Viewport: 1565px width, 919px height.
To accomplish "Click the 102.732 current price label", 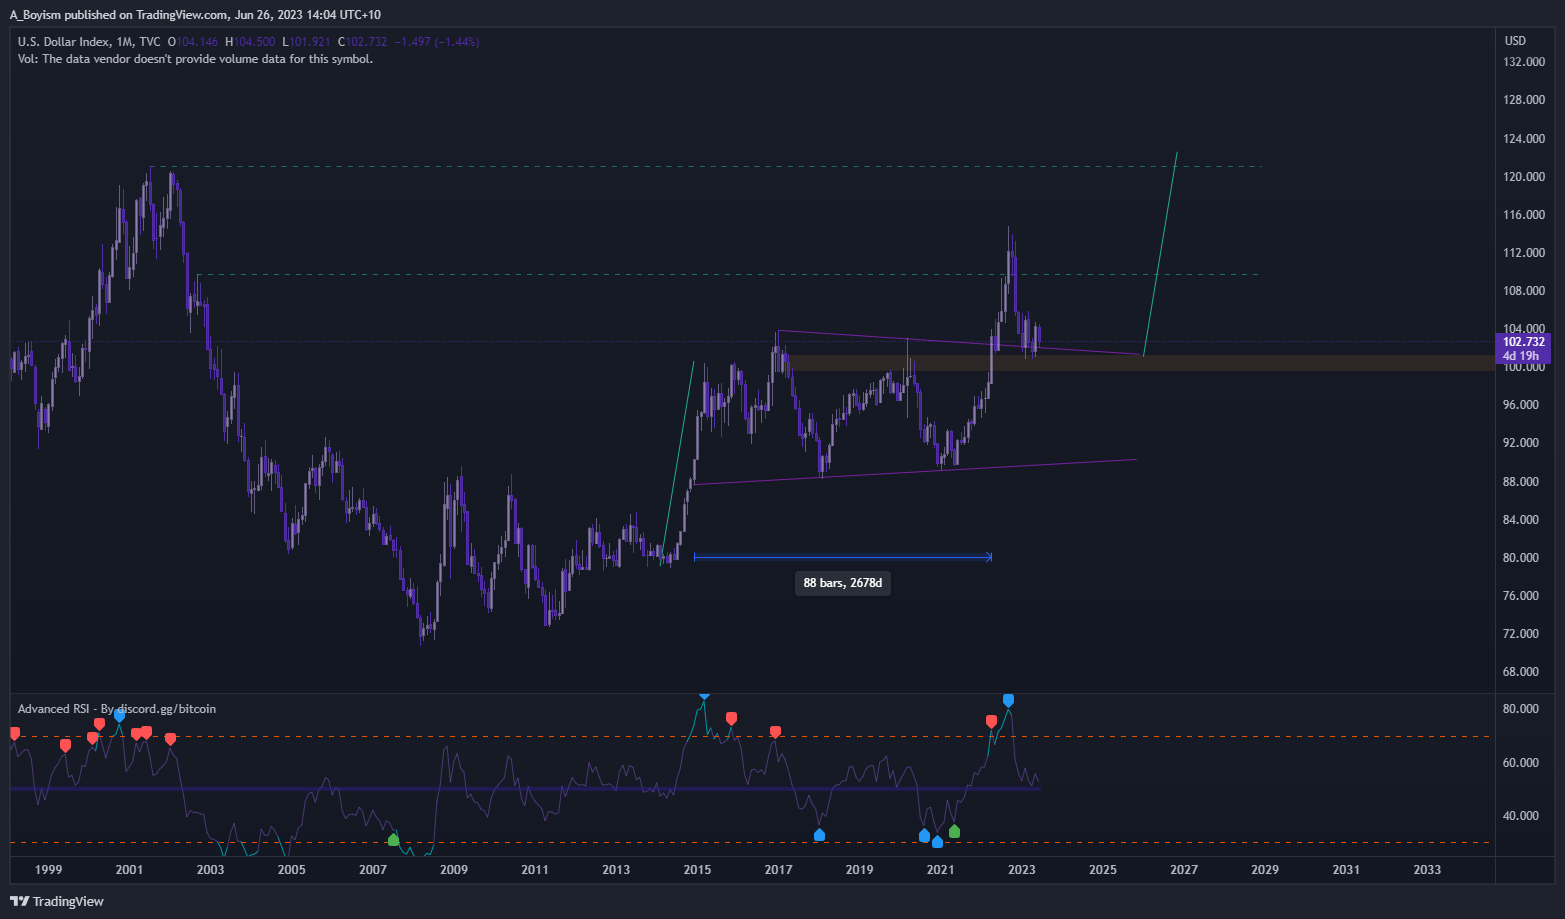I will click(1523, 342).
